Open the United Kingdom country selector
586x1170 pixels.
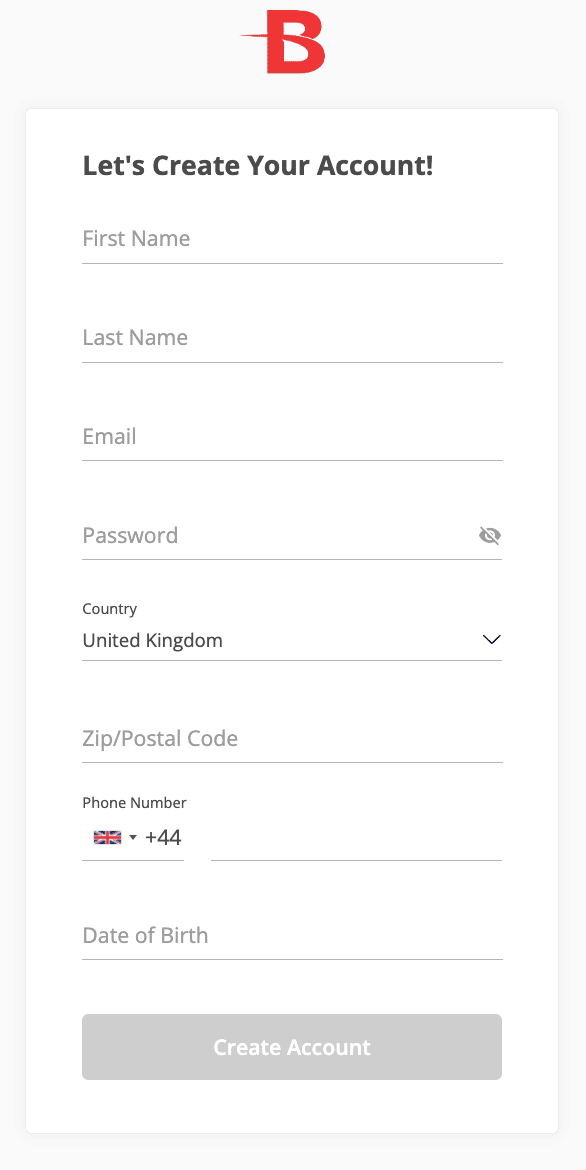click(x=292, y=640)
